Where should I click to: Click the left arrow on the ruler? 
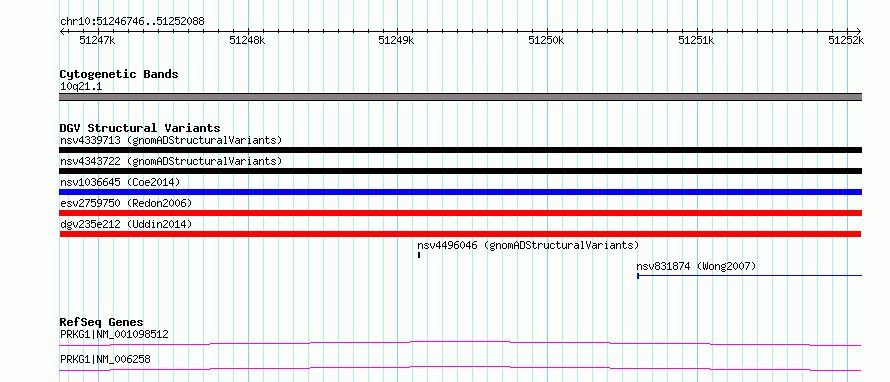[x=62, y=31]
